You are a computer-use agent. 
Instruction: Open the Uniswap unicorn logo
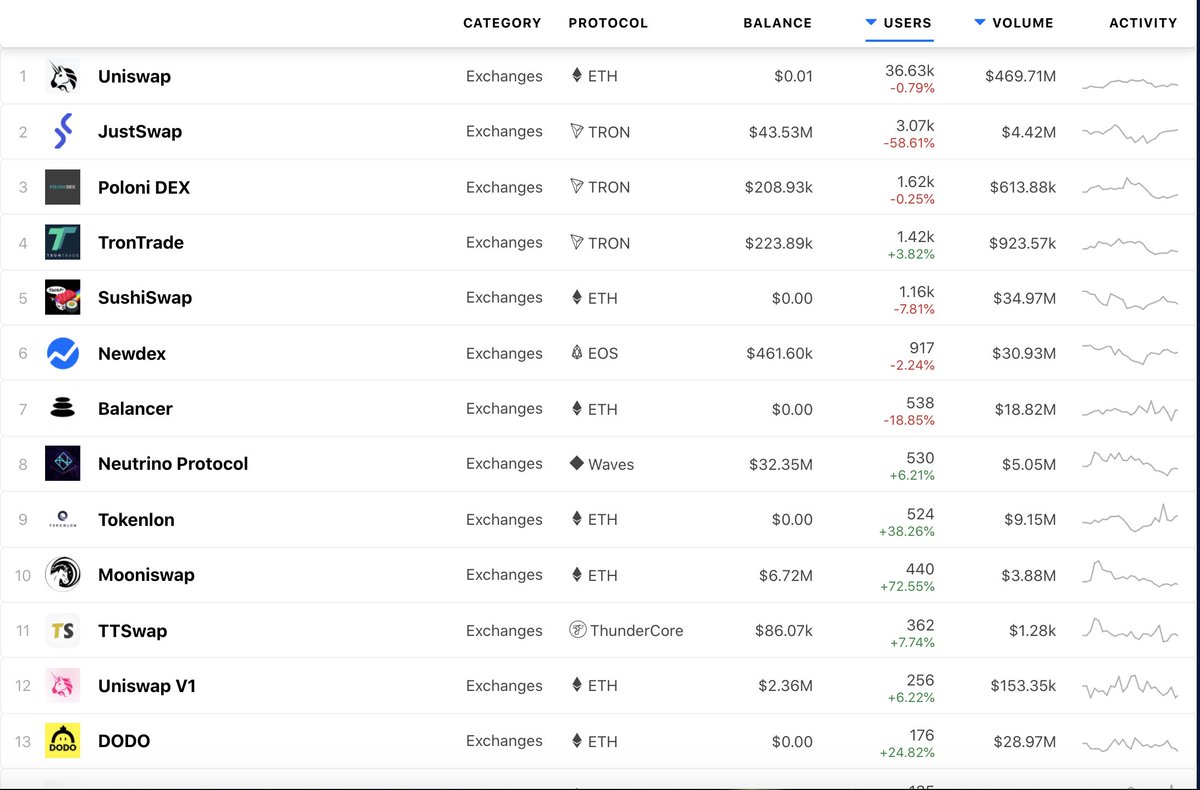[63, 76]
